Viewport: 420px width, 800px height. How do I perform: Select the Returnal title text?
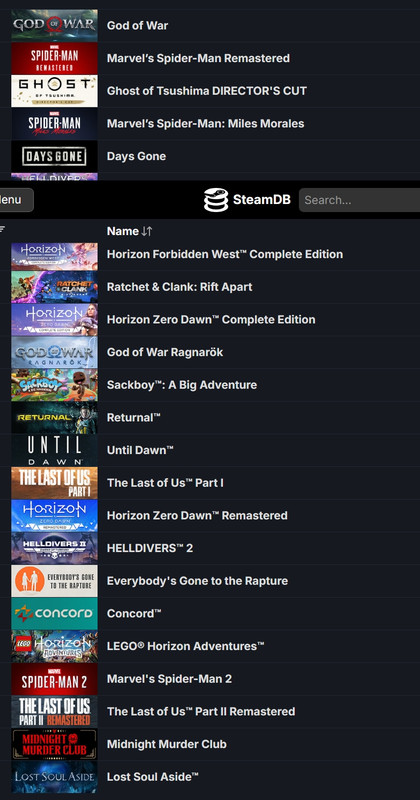coord(134,417)
